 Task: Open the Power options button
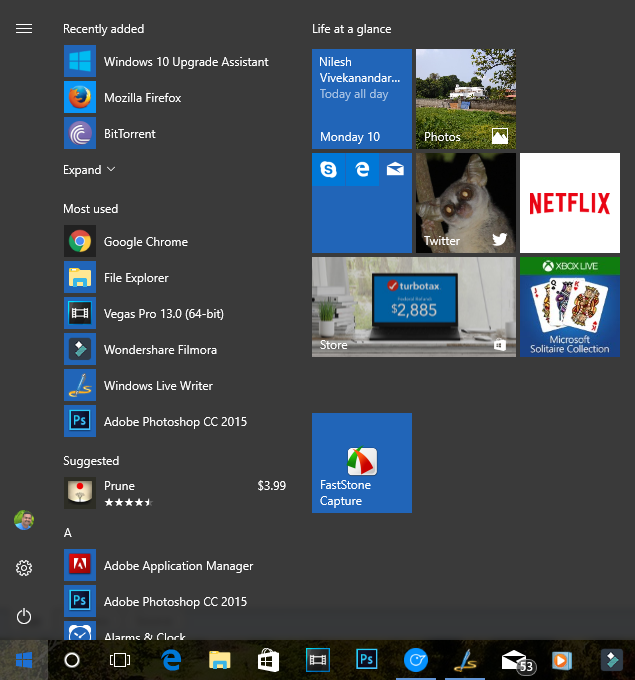click(24, 616)
